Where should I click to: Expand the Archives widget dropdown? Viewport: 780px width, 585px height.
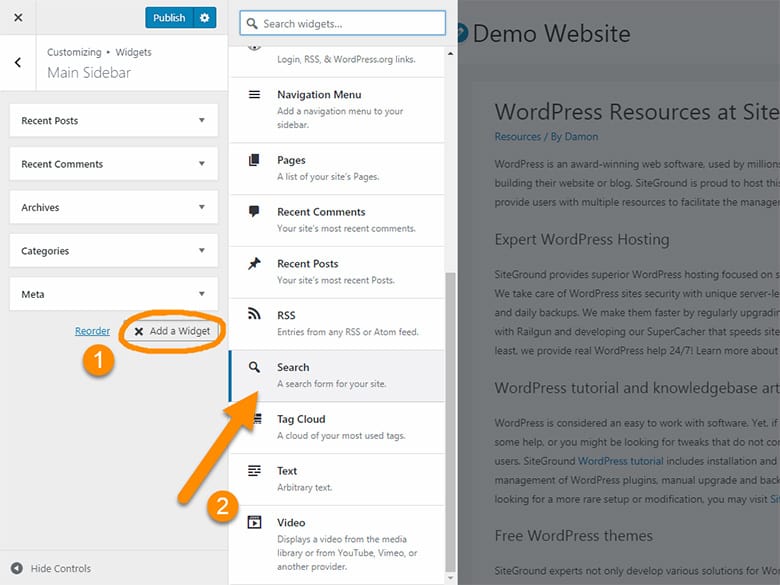(x=201, y=207)
